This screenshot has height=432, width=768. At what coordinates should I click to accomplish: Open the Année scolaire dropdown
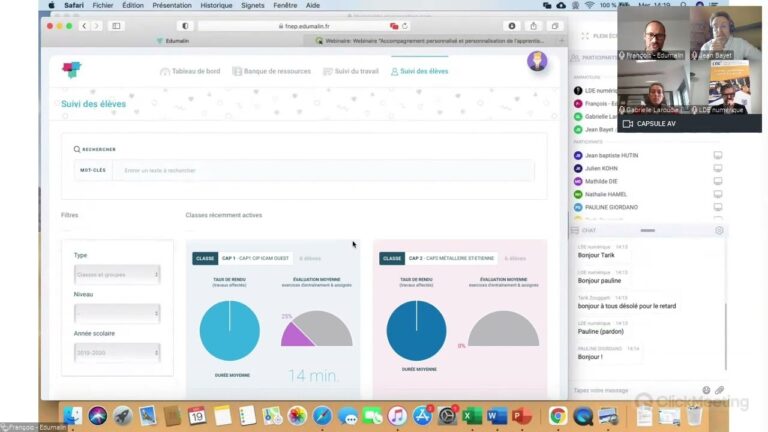116,352
